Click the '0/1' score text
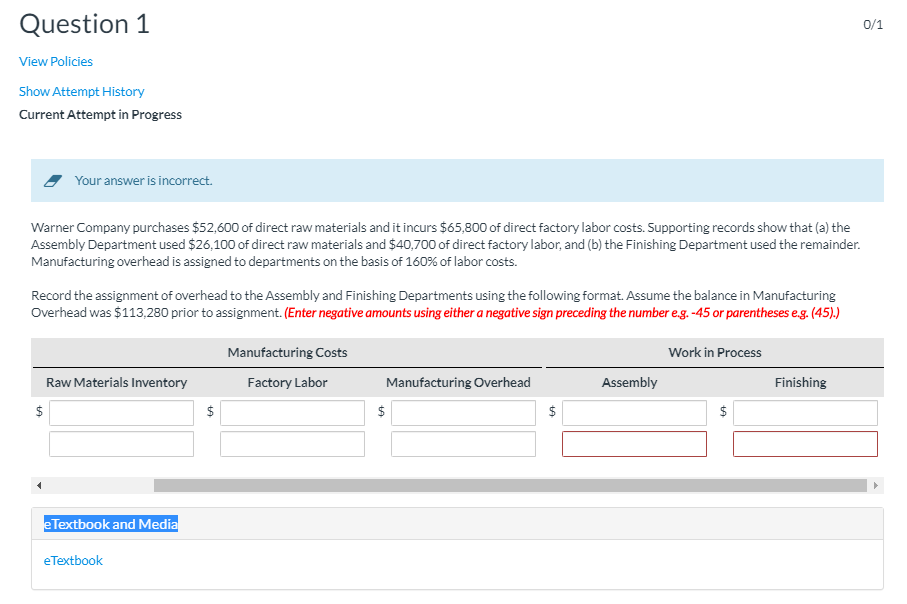This screenshot has height=604, width=907. pyautogui.click(x=873, y=24)
